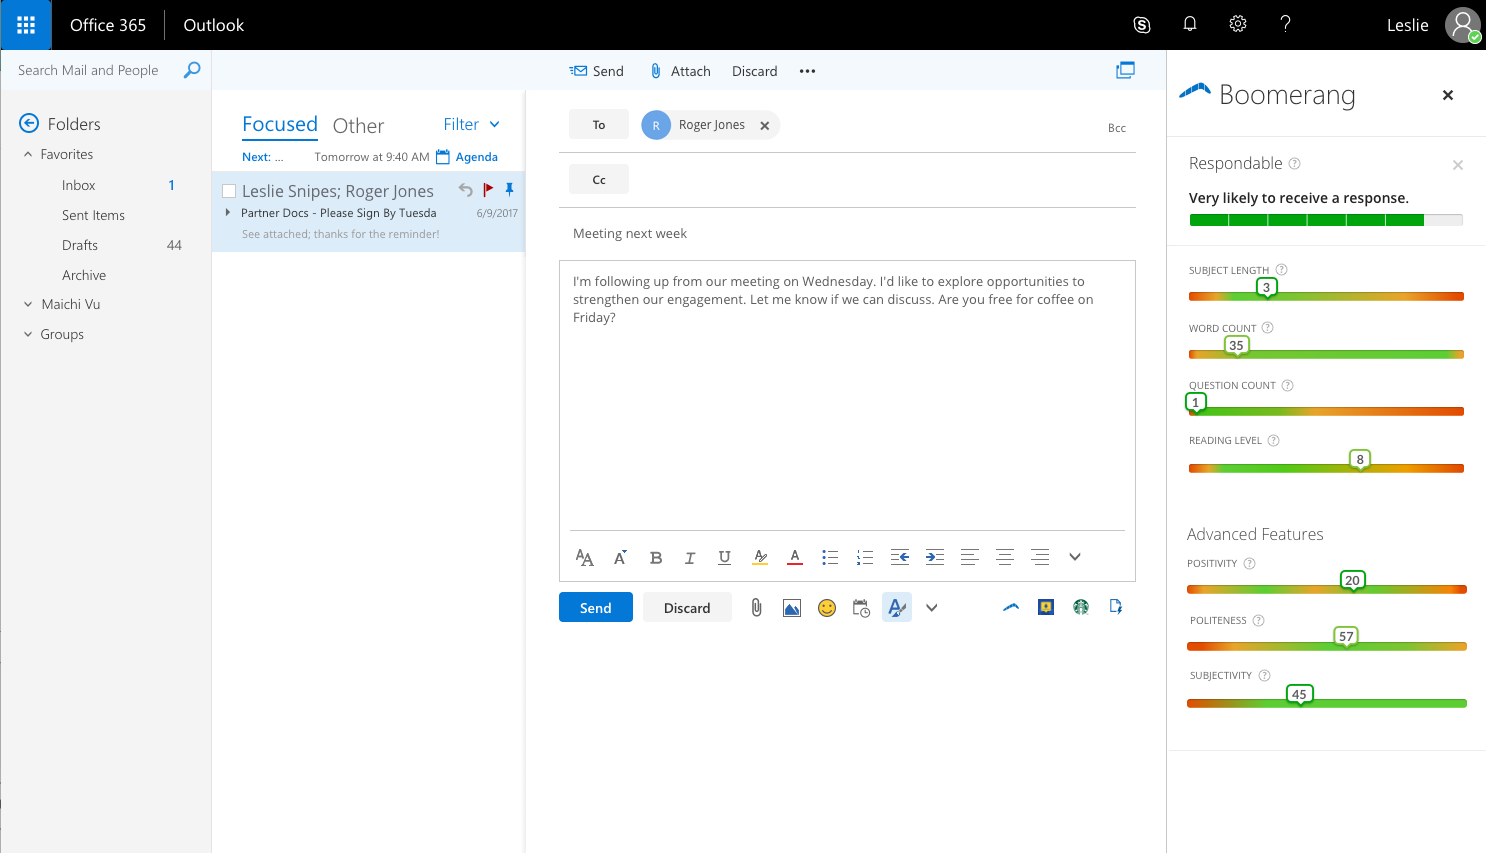Screen dimensions: 1486x853
Task: Open the calendar-with-clock icon in the bottom toolbar
Action: tap(861, 608)
